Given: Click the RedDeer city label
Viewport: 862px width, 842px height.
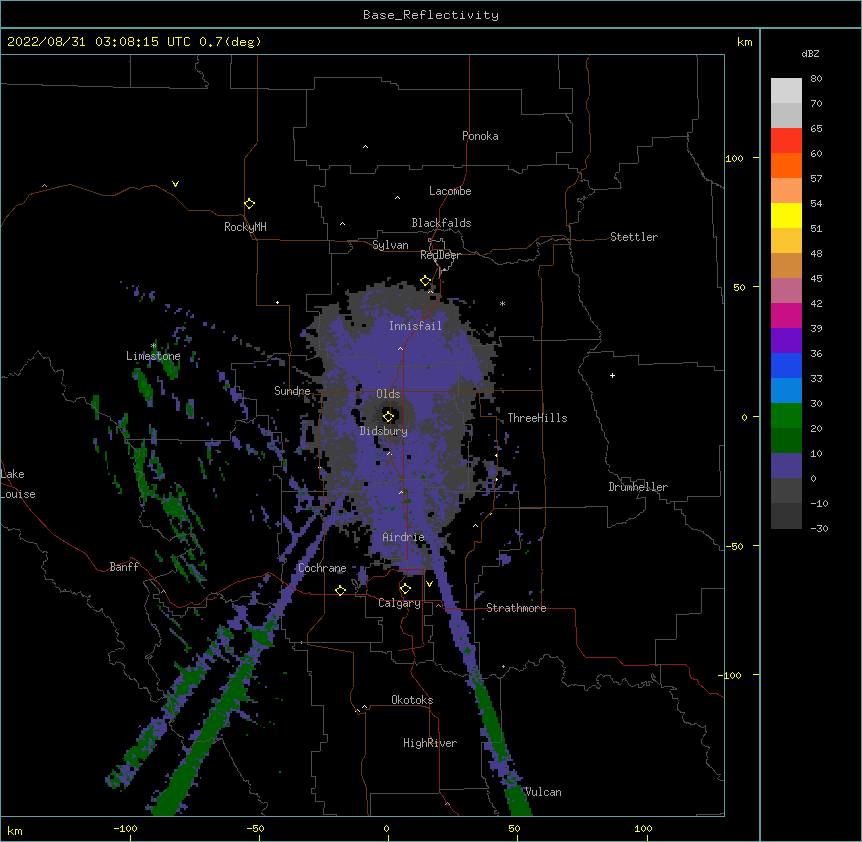Looking at the screenshot, I should click(x=440, y=255).
